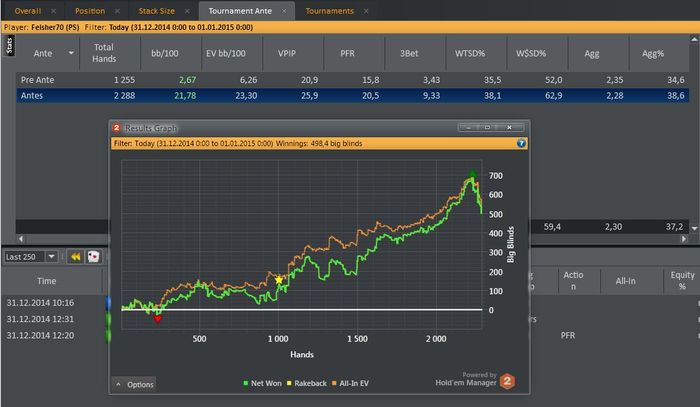Click the Results Graph filter bar text
This screenshot has height=407, width=700.
tap(238, 143)
